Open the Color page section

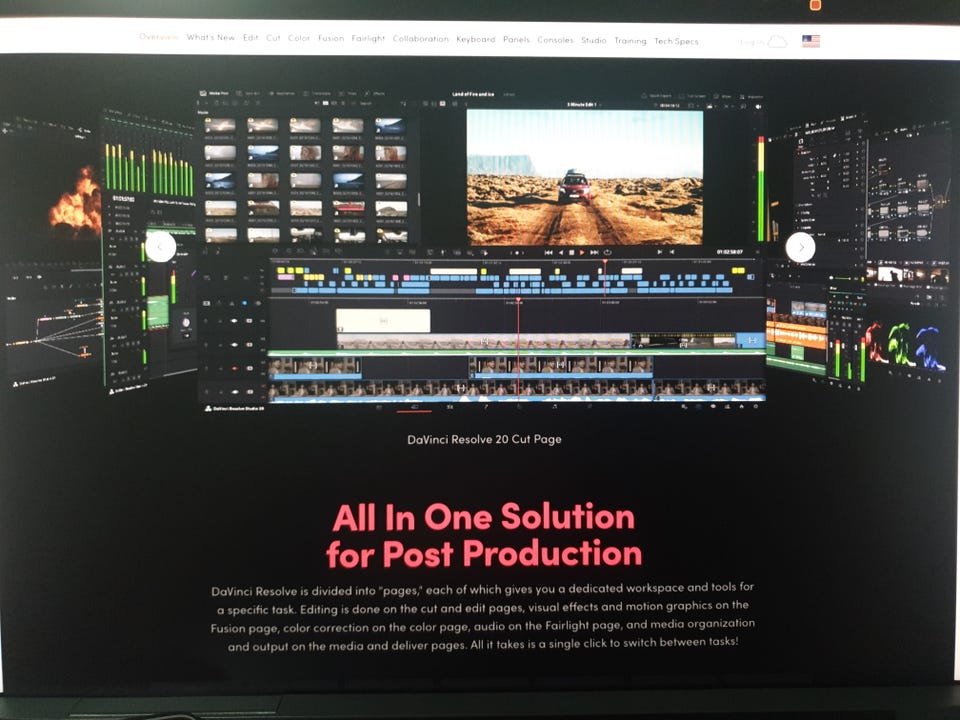pos(299,38)
